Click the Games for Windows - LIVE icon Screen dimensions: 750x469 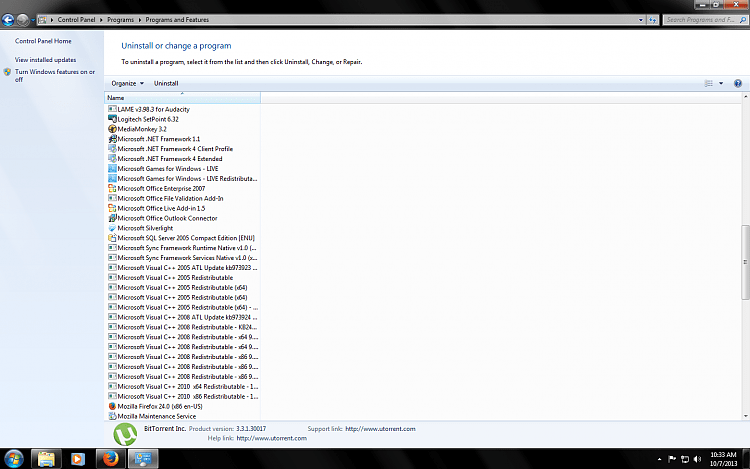(112, 168)
